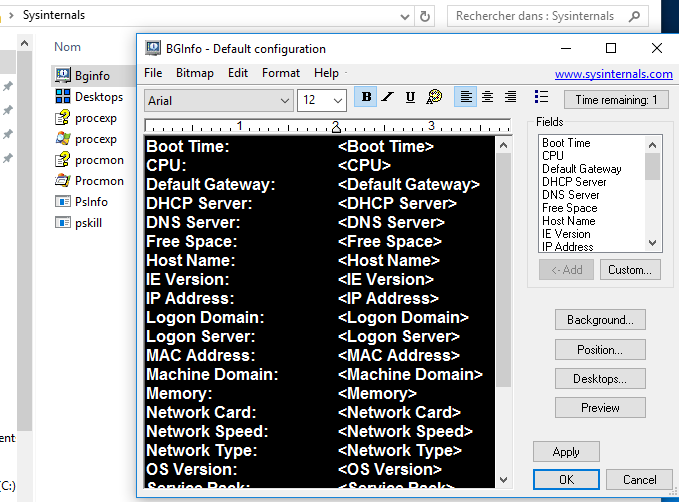The width and height of the screenshot is (679, 502).
Task: Toggle Underline formatting button
Action: pos(410,97)
